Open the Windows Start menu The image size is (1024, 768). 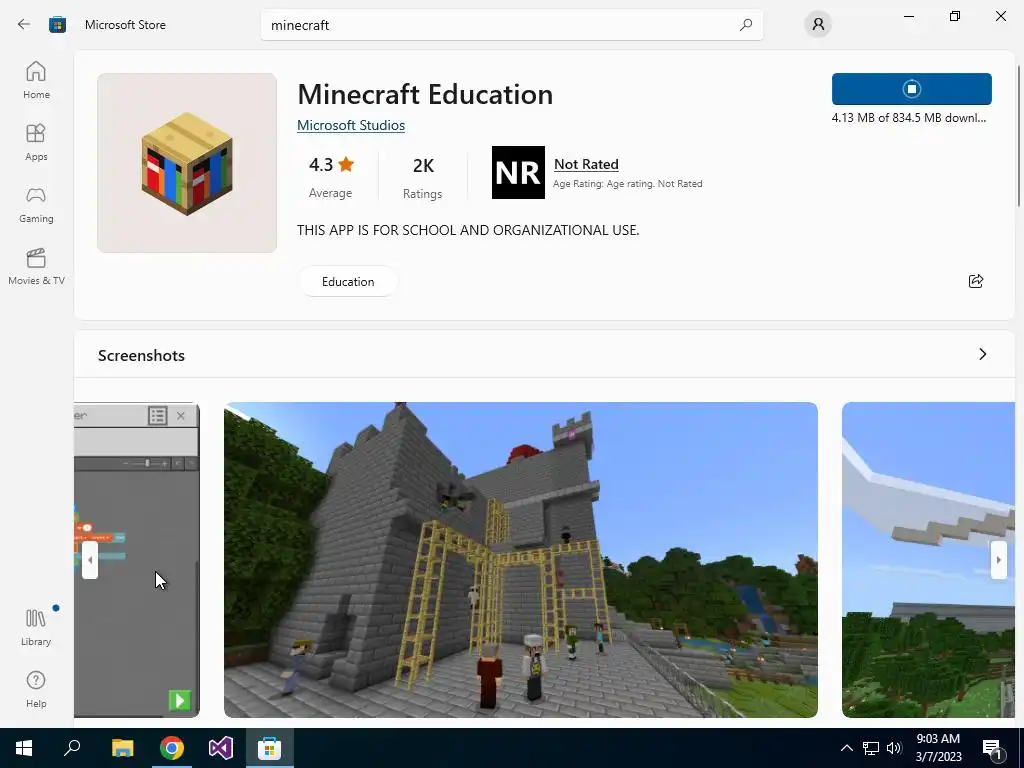click(x=24, y=748)
